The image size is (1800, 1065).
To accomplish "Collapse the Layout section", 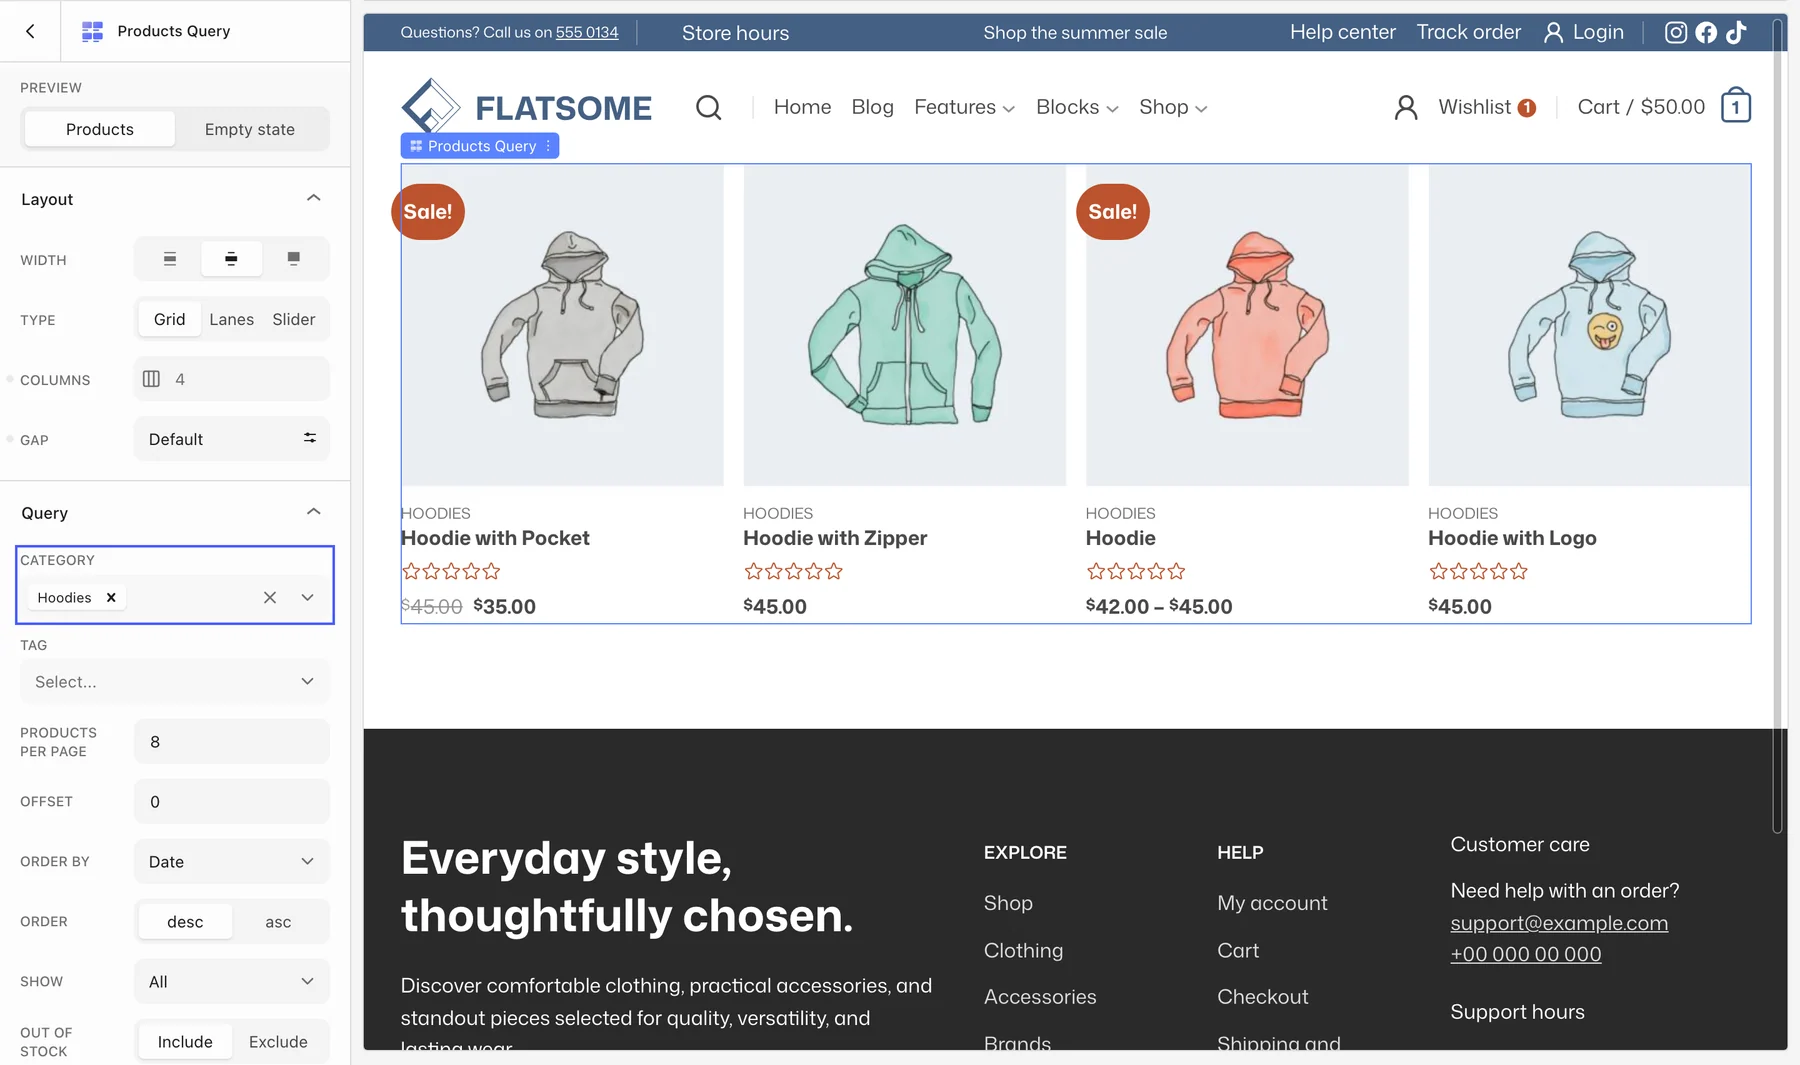I will pos(313,198).
